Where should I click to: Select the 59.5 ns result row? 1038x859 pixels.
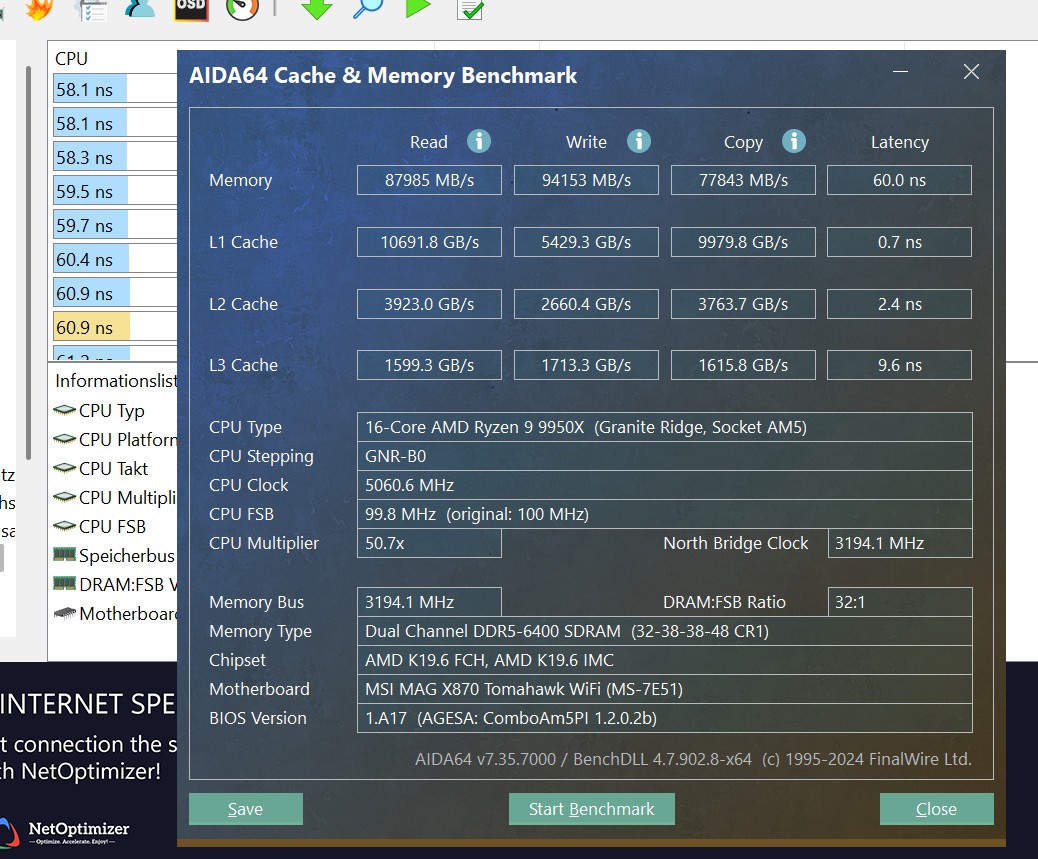tap(115, 191)
